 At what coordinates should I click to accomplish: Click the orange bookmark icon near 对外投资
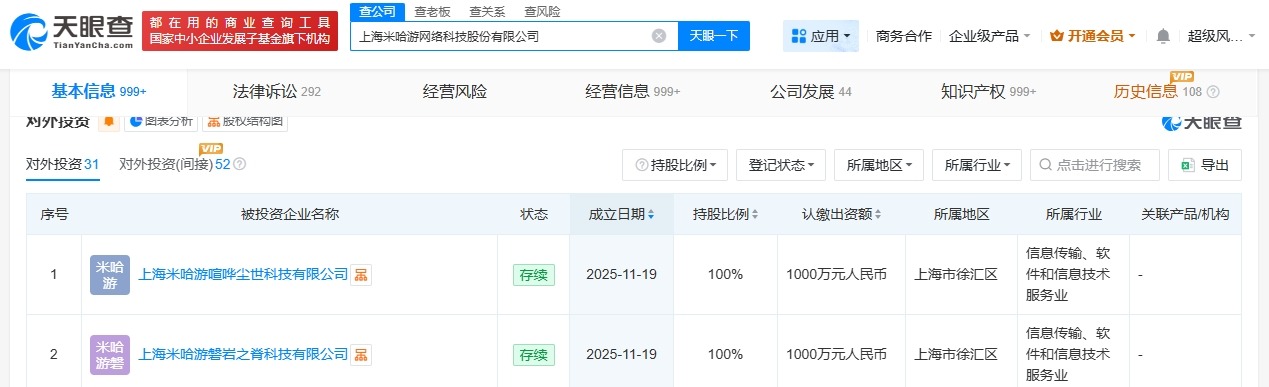point(109,122)
